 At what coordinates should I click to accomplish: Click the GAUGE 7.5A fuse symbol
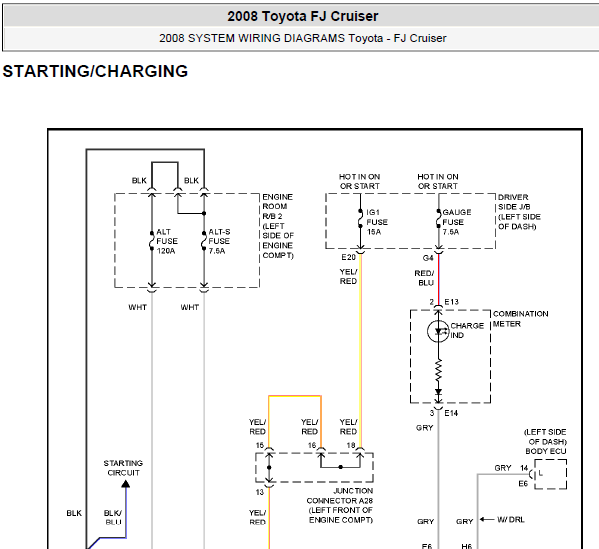click(x=439, y=219)
